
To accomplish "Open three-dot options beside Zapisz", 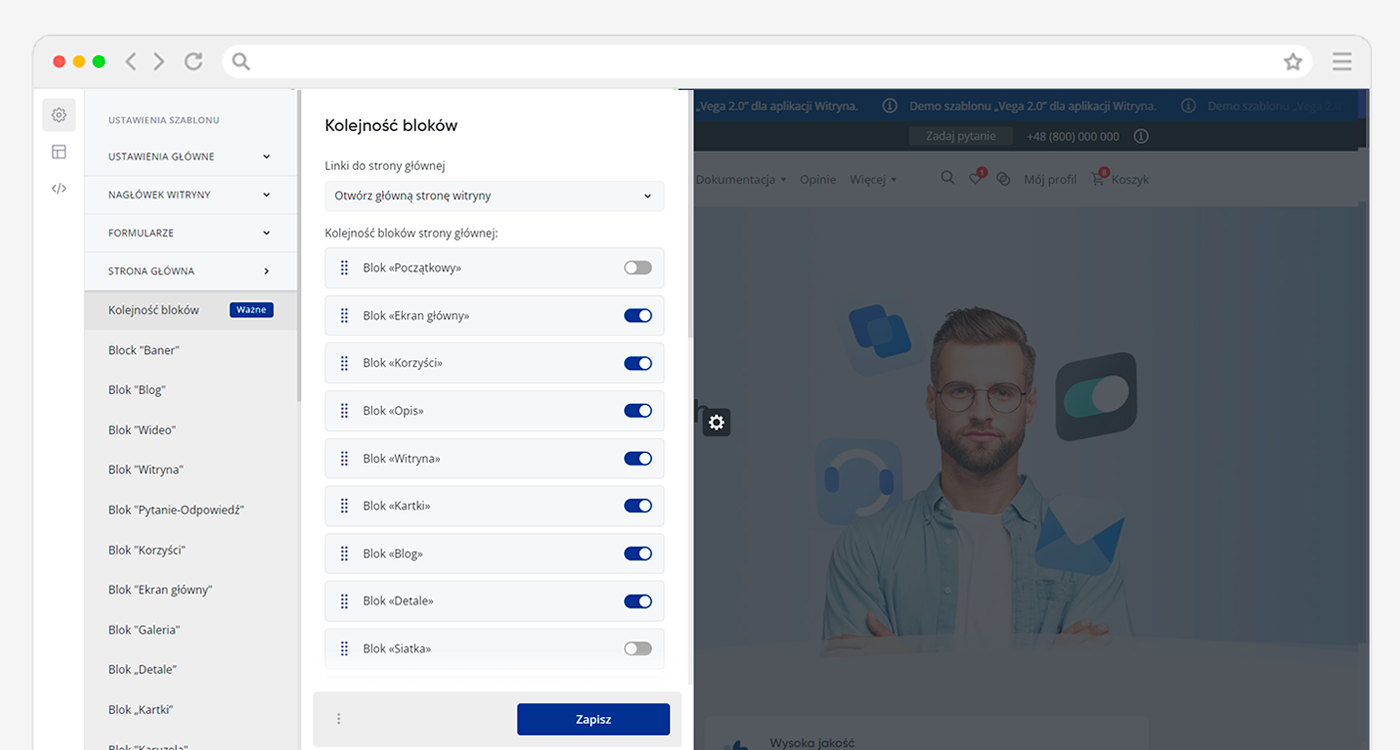I will [338, 719].
